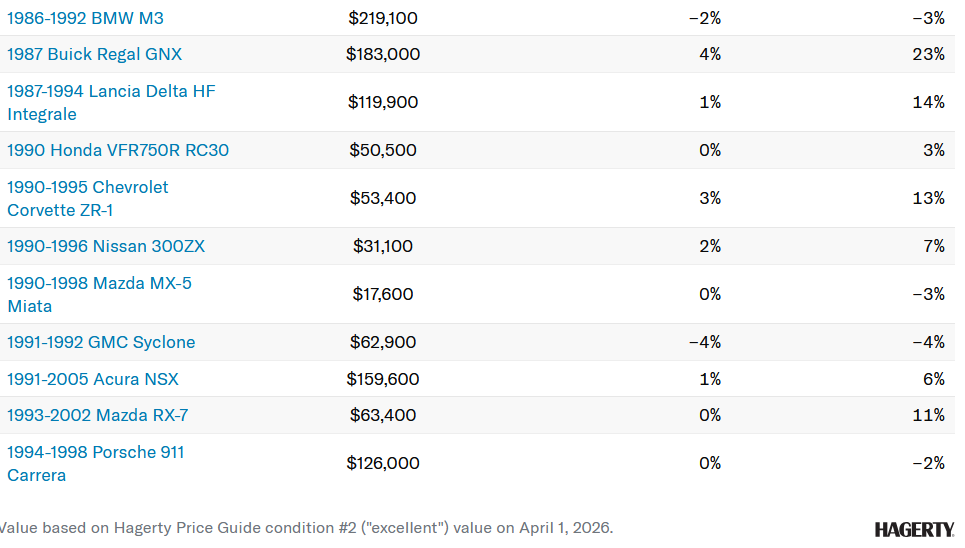Viewport: 965px width, 548px height.
Task: Click the 1991-1992 GMC Syclone link
Action: [x=101, y=342]
